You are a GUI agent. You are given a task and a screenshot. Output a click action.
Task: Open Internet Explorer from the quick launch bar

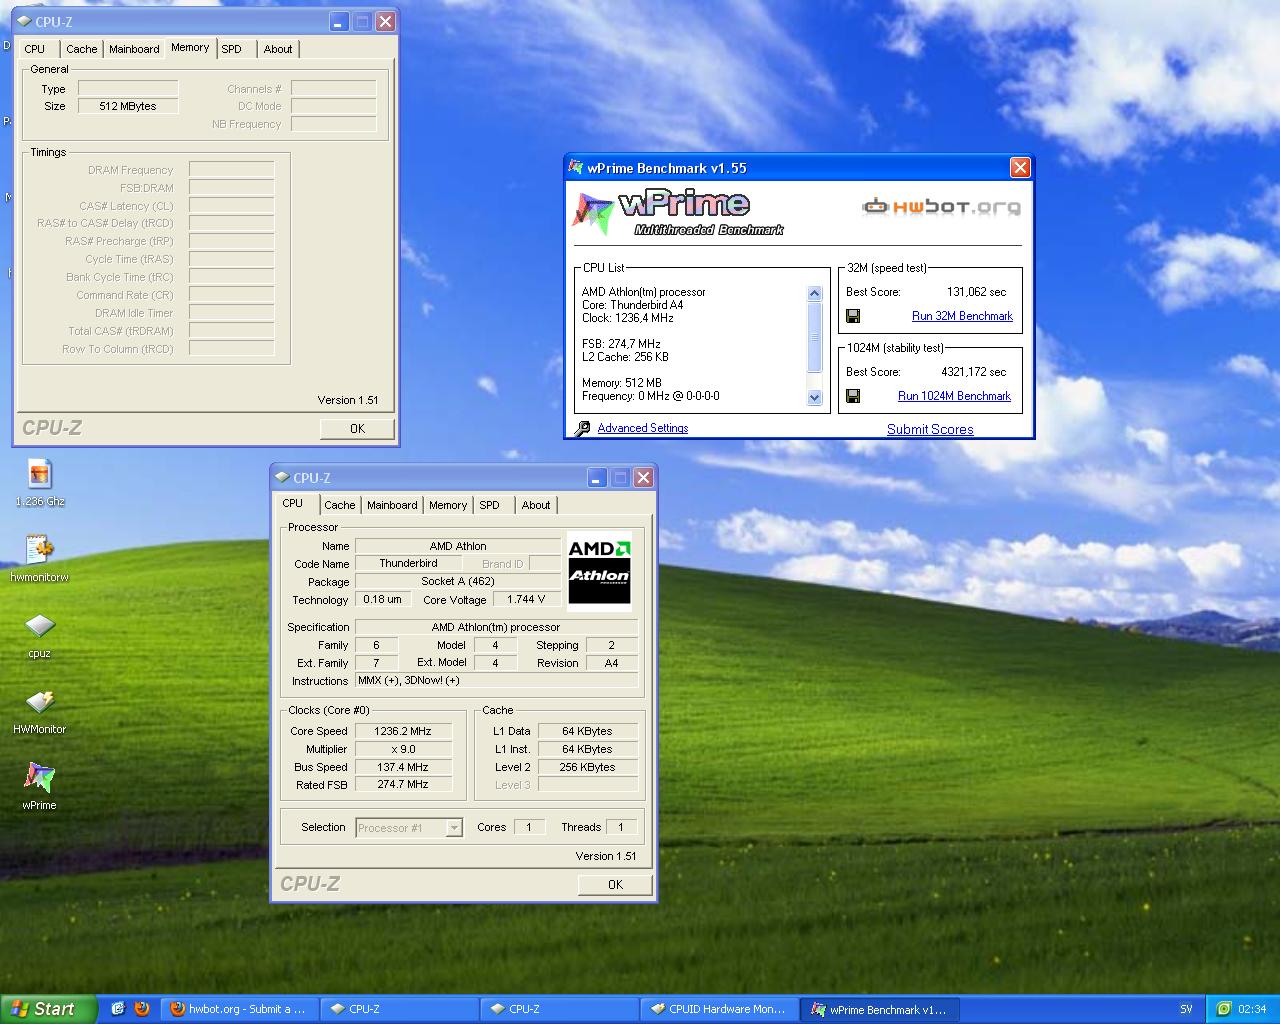pyautogui.click(x=118, y=1009)
